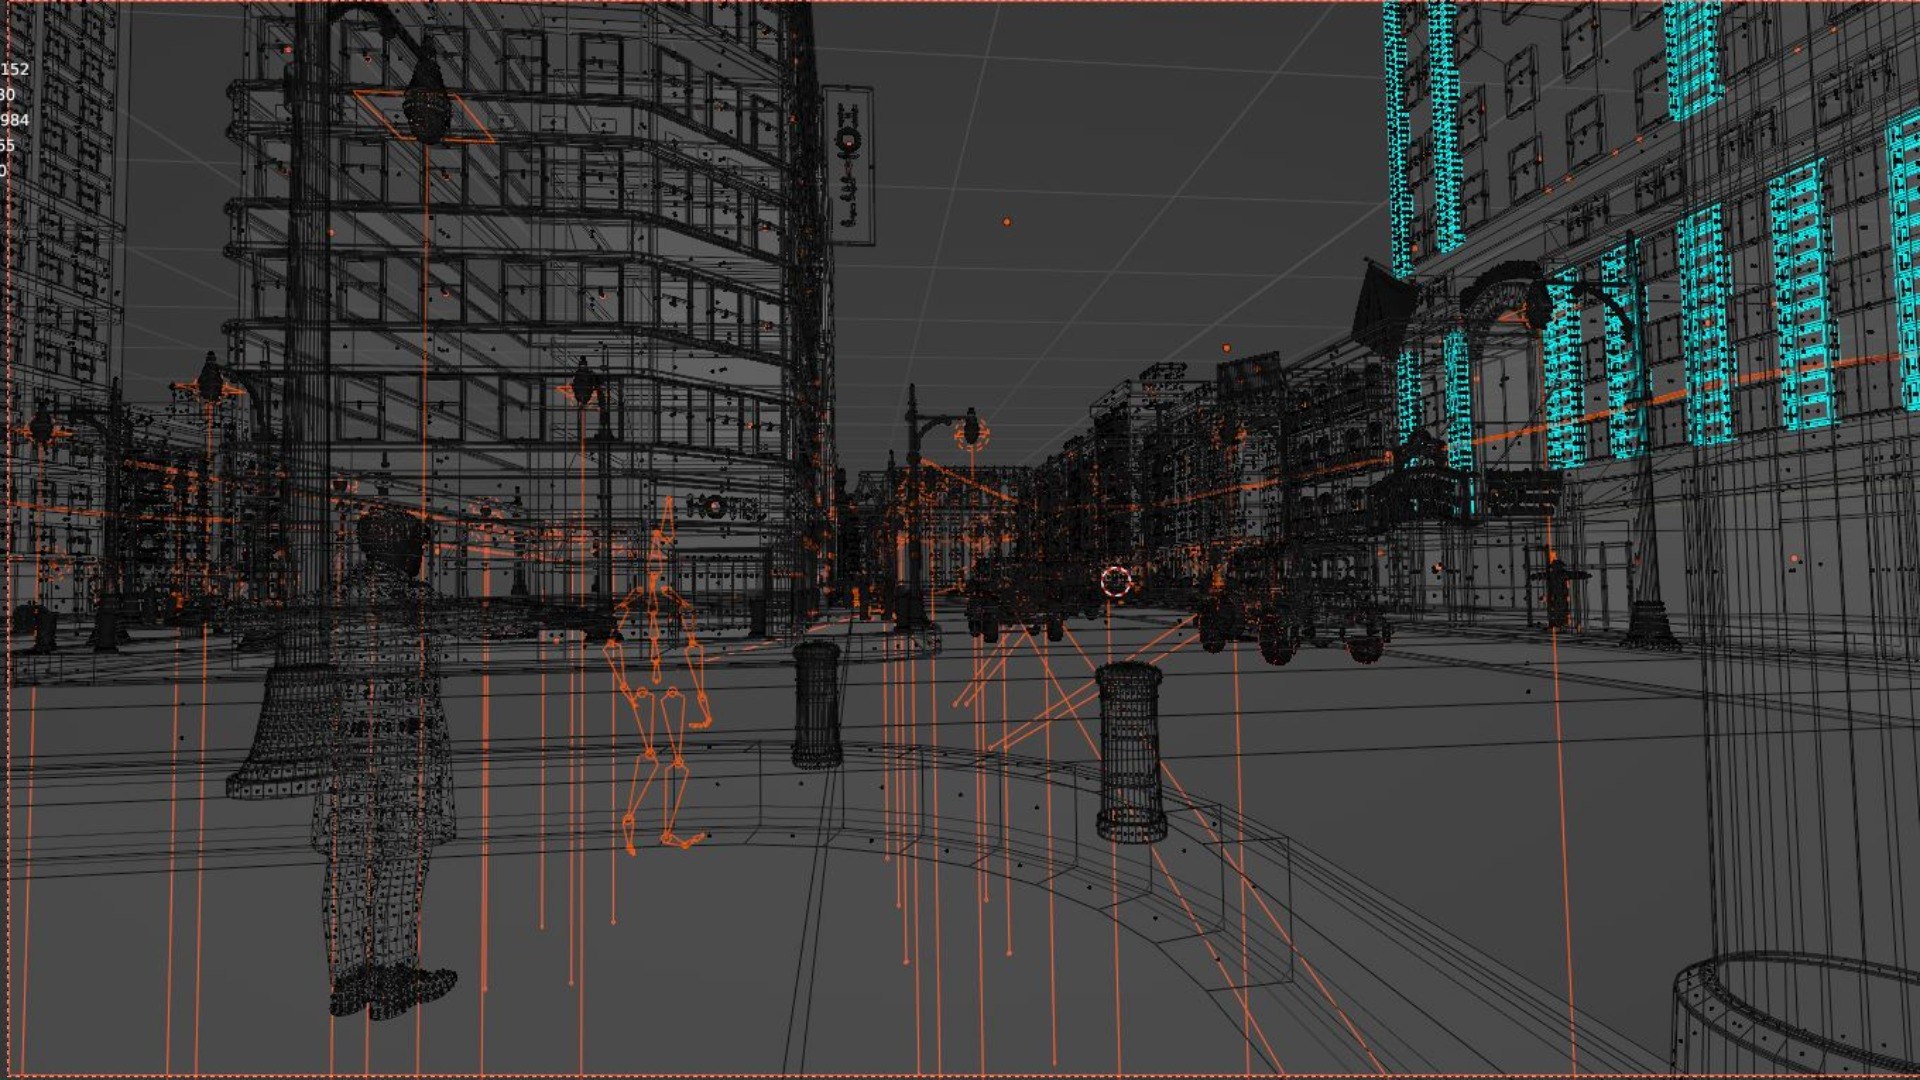Screen dimensions: 1920x1080
Task: Click the 3D cursor crosshair in the street
Action: [x=1115, y=581]
